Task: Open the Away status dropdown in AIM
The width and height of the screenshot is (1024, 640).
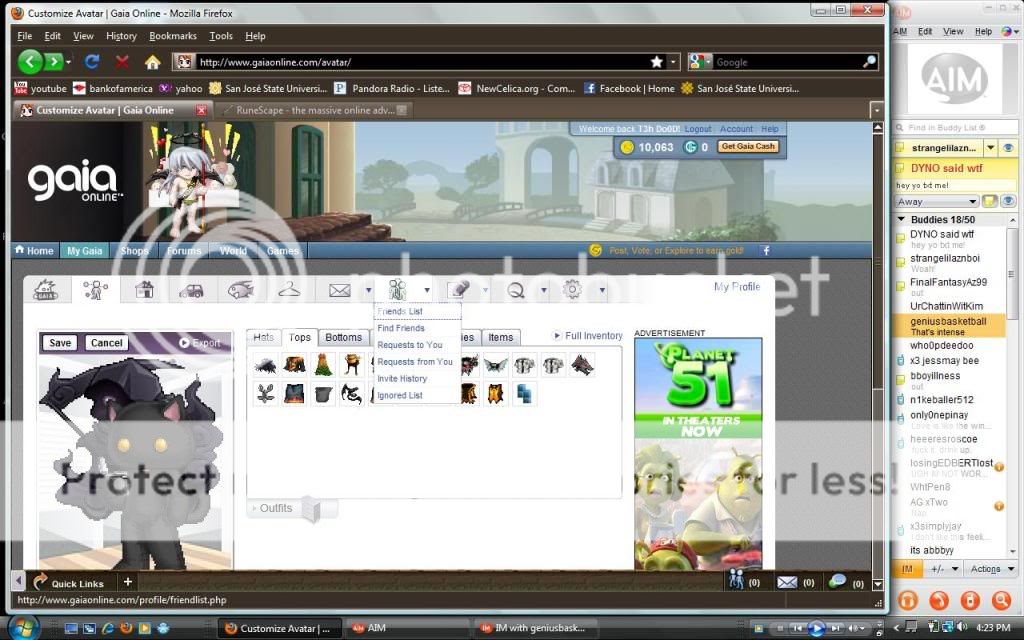Action: pos(937,202)
